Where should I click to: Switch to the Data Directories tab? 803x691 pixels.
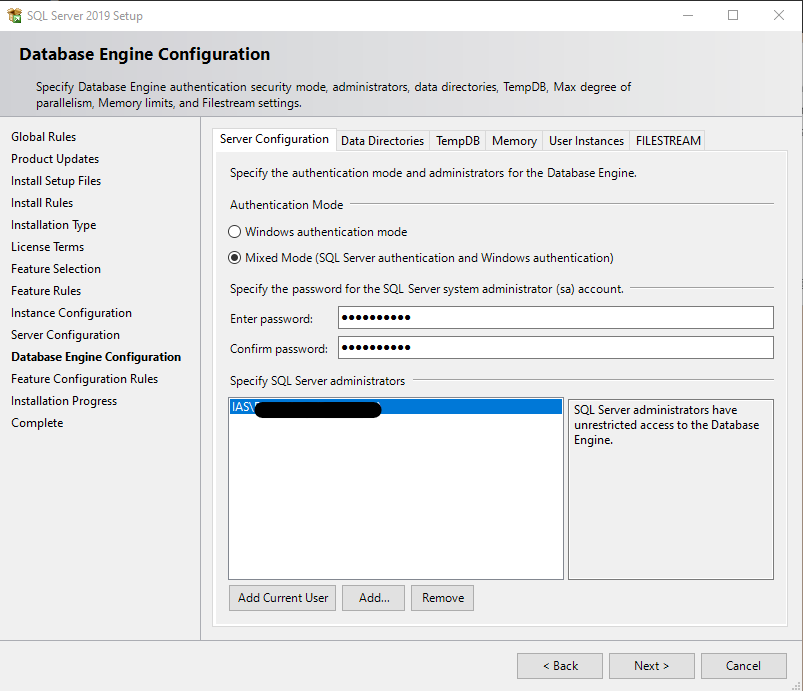coord(383,141)
